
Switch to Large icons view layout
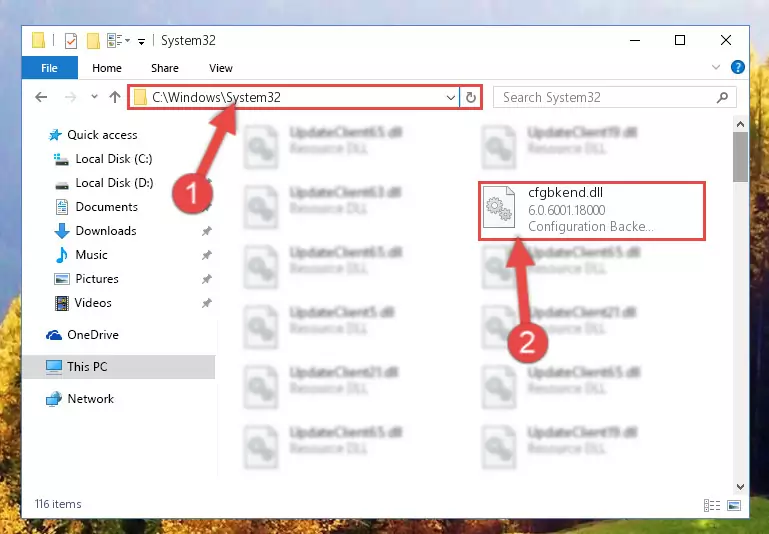click(x=734, y=505)
